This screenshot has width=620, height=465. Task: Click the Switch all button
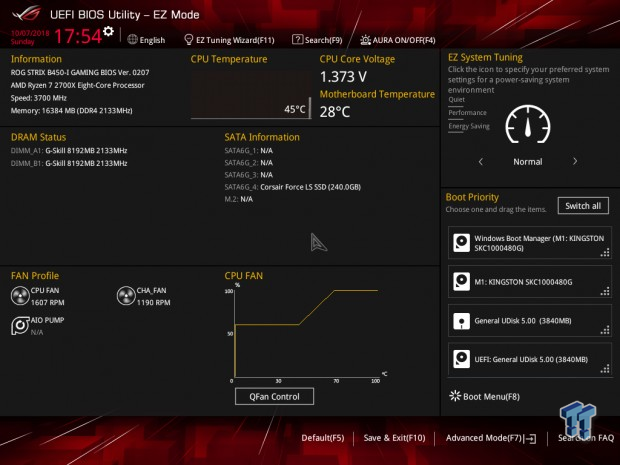(583, 206)
